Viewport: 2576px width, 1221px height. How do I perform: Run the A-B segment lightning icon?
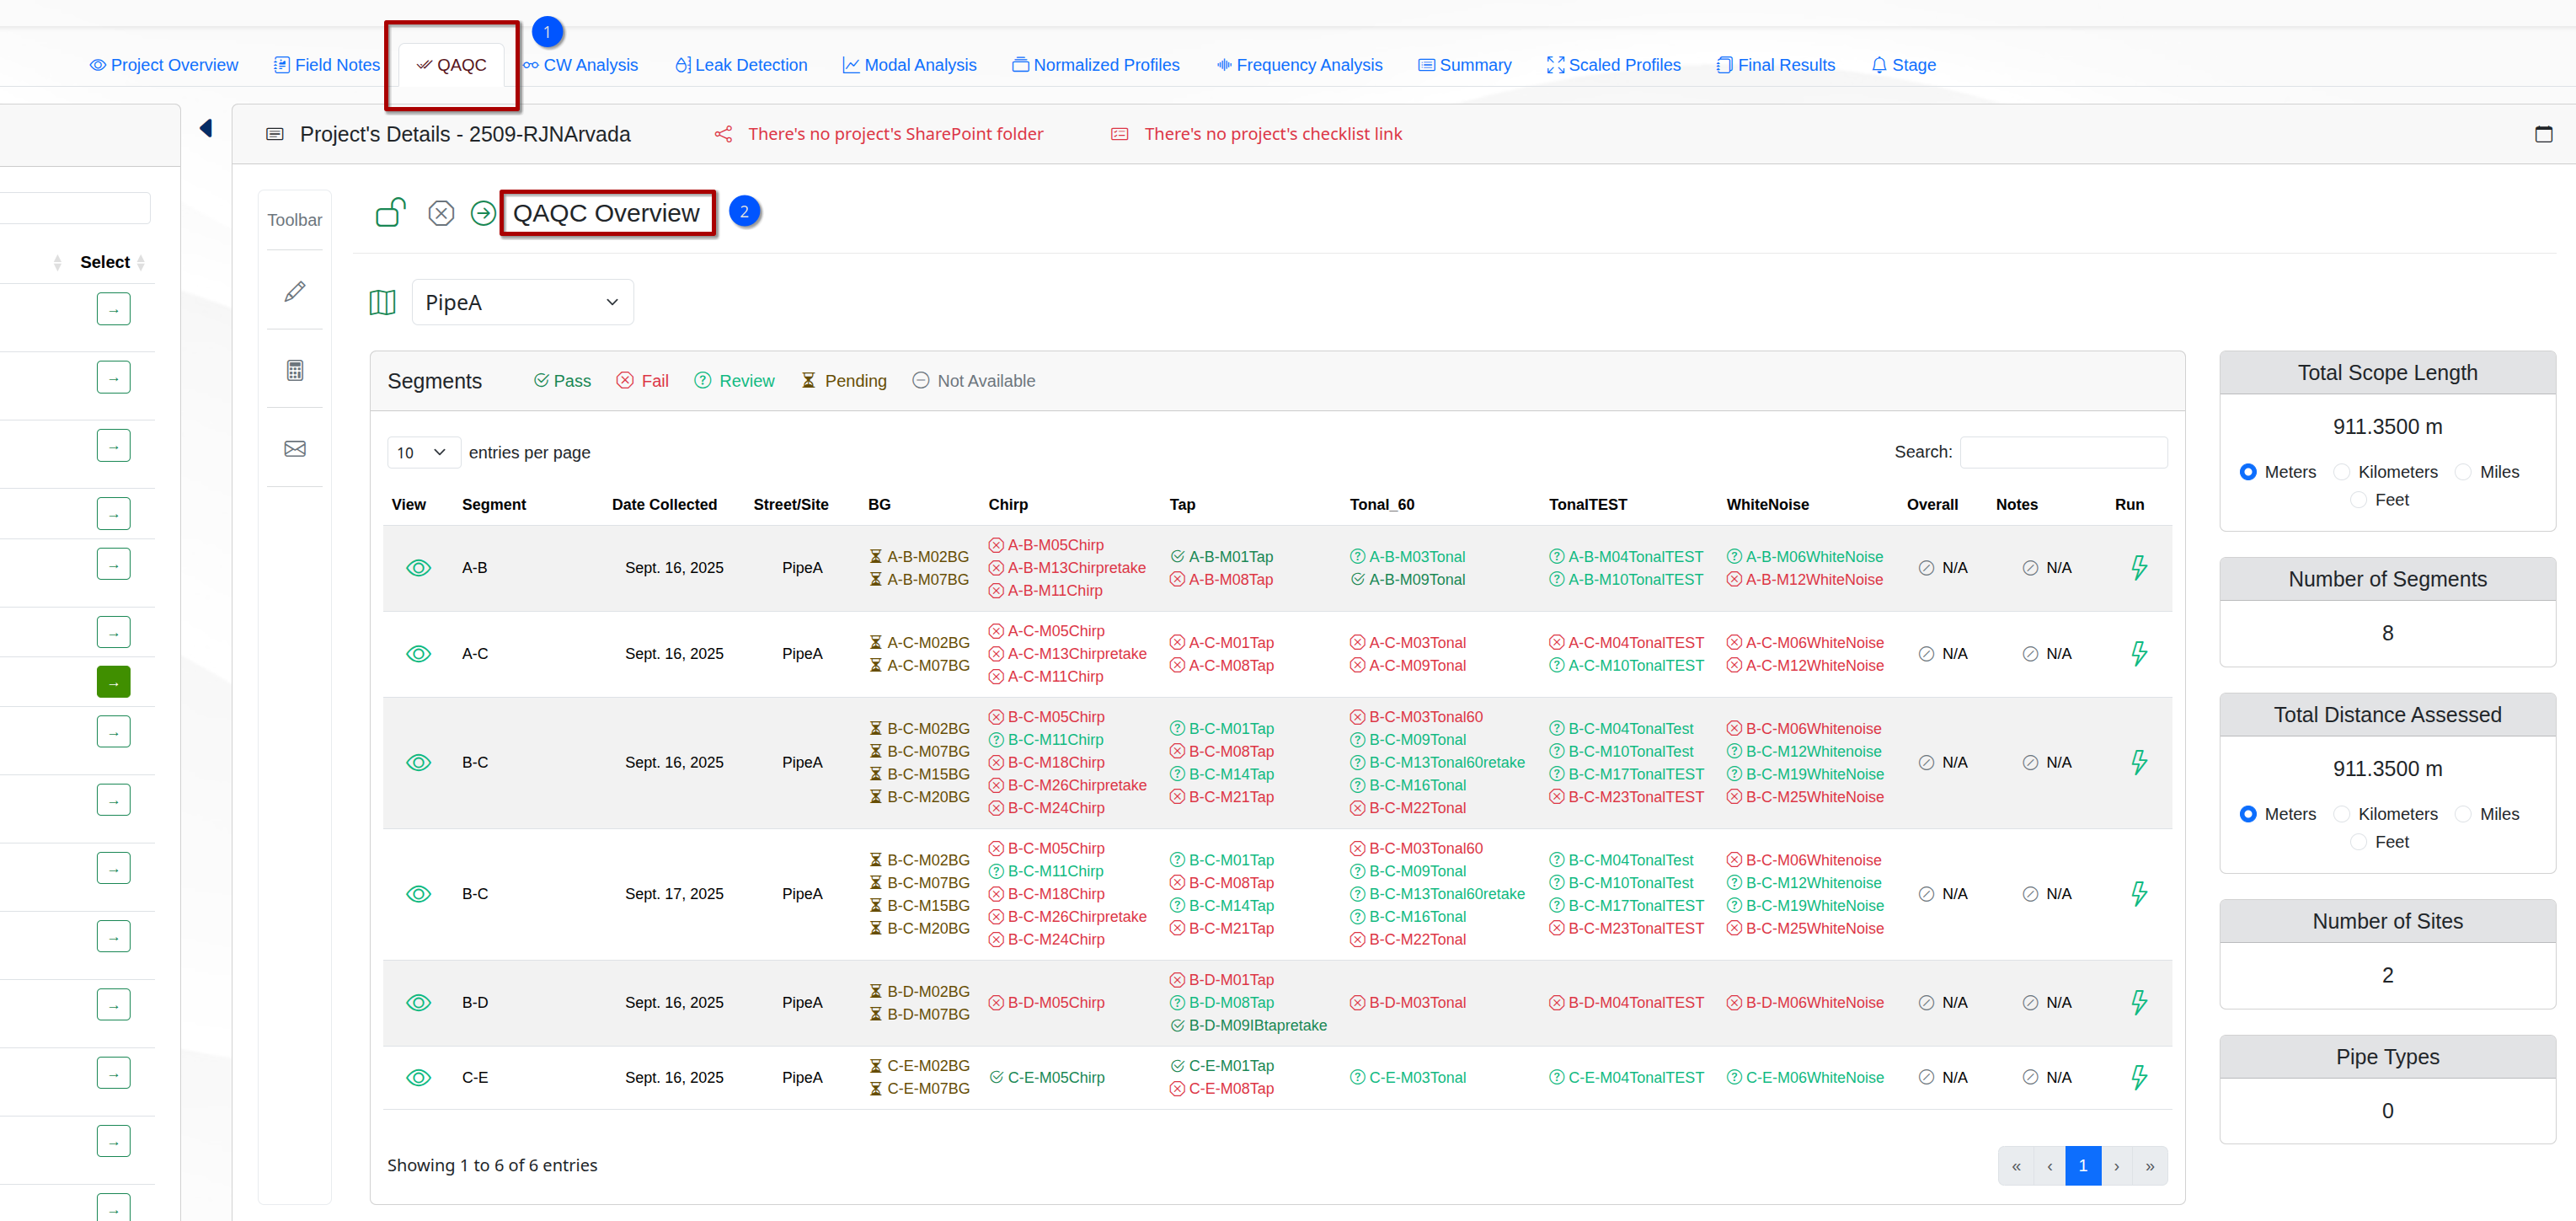click(x=2138, y=567)
